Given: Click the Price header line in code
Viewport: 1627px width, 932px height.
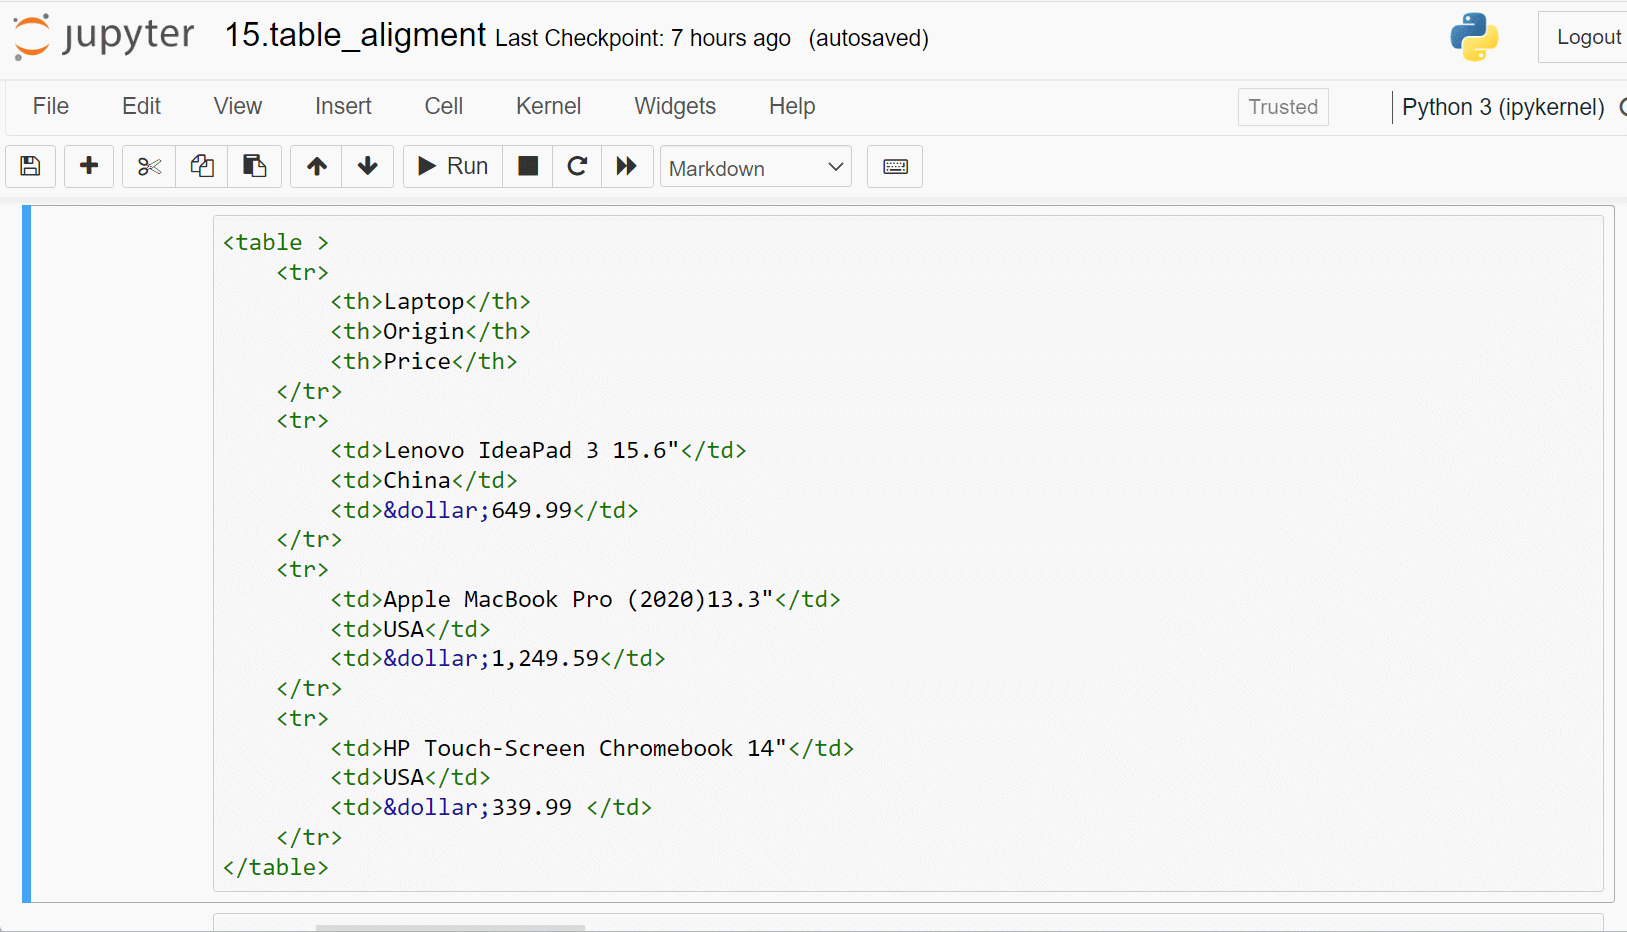Looking at the screenshot, I should pos(424,361).
